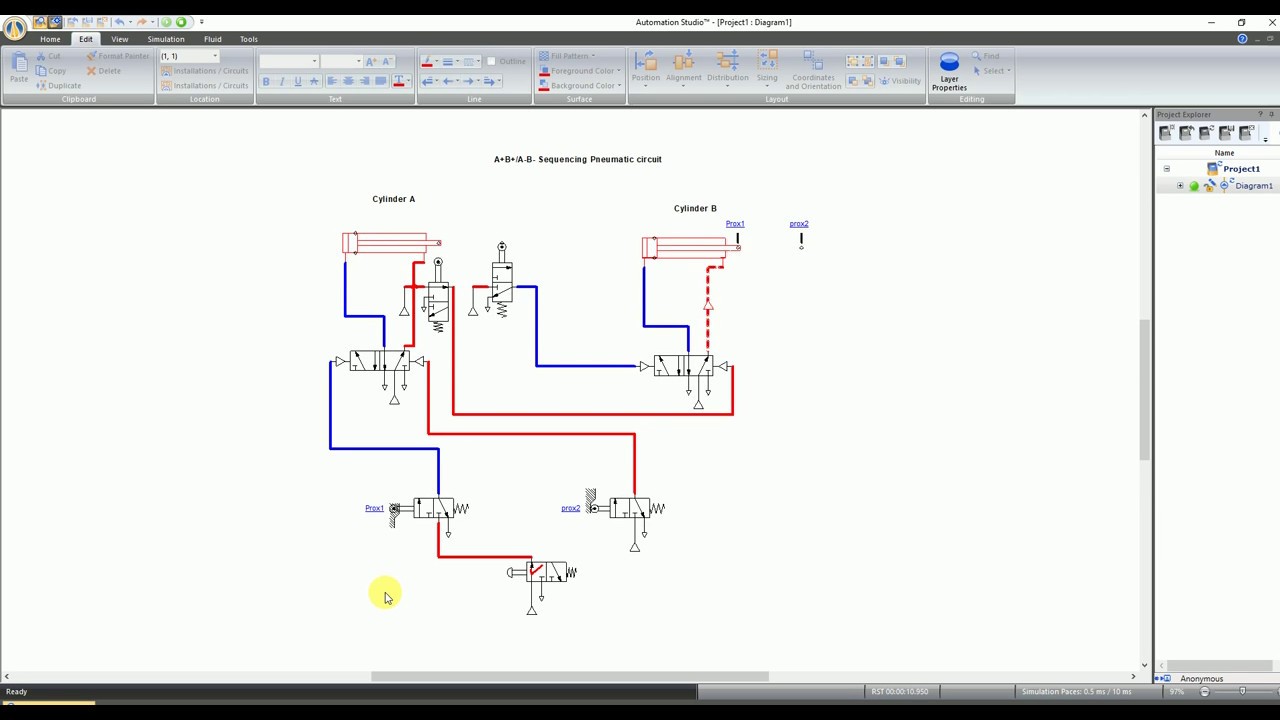Open the Fill Pattern dropdown
Viewport: 1280px width, 720px height.
[567, 56]
